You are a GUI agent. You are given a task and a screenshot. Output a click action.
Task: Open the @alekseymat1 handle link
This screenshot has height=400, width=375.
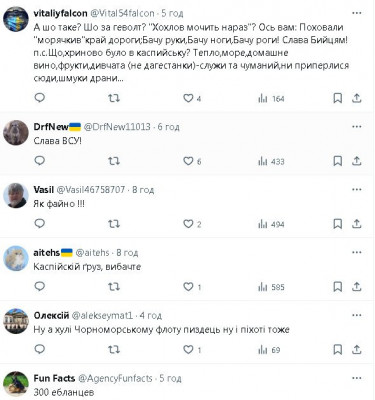(102, 315)
